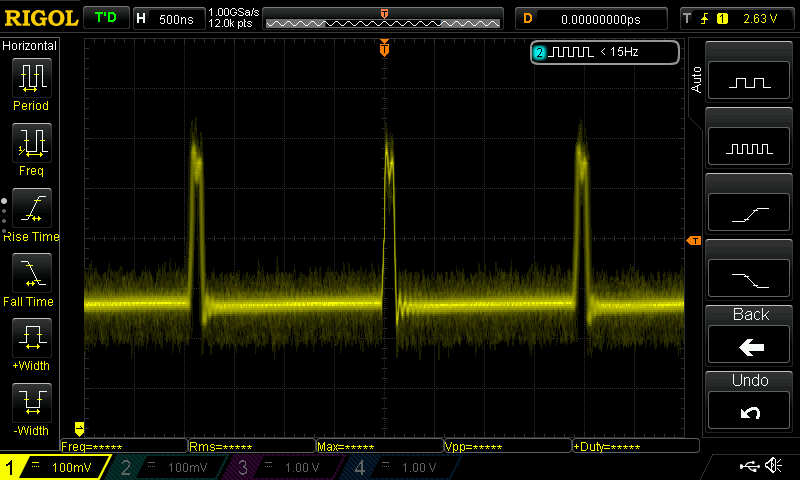Click the +Duty measurement readout
This screenshot has height=480, width=800.
coord(636,446)
